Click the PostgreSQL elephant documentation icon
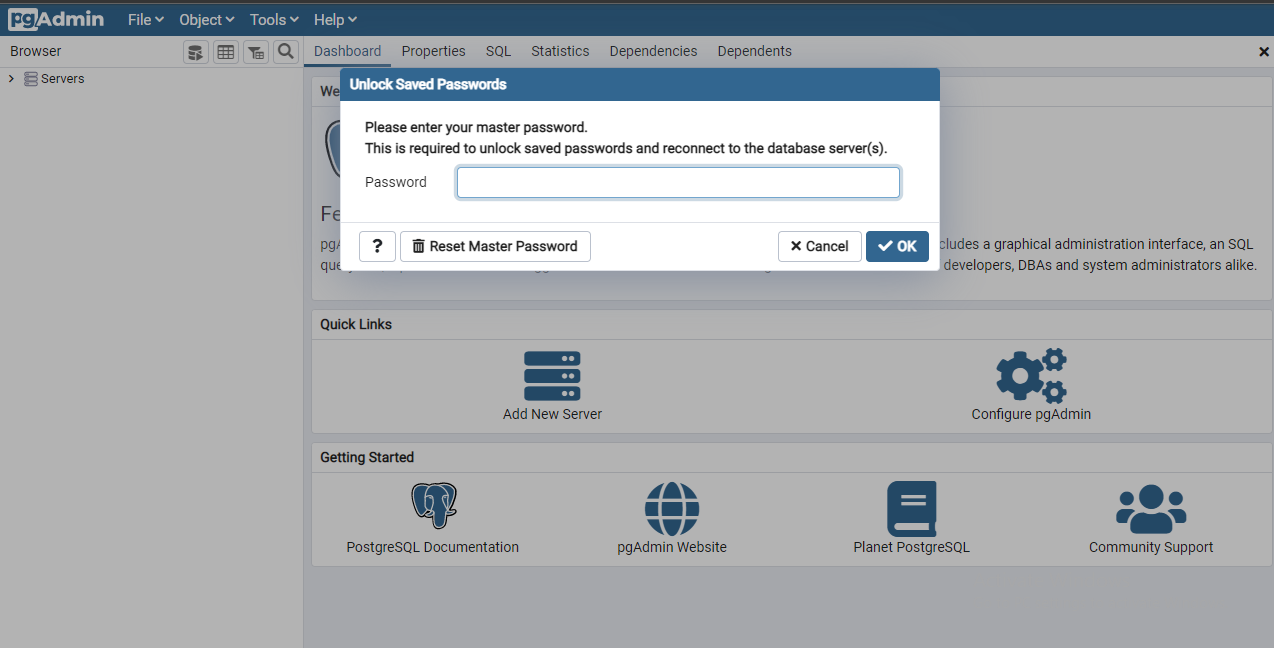This screenshot has height=648, width=1274. point(433,506)
